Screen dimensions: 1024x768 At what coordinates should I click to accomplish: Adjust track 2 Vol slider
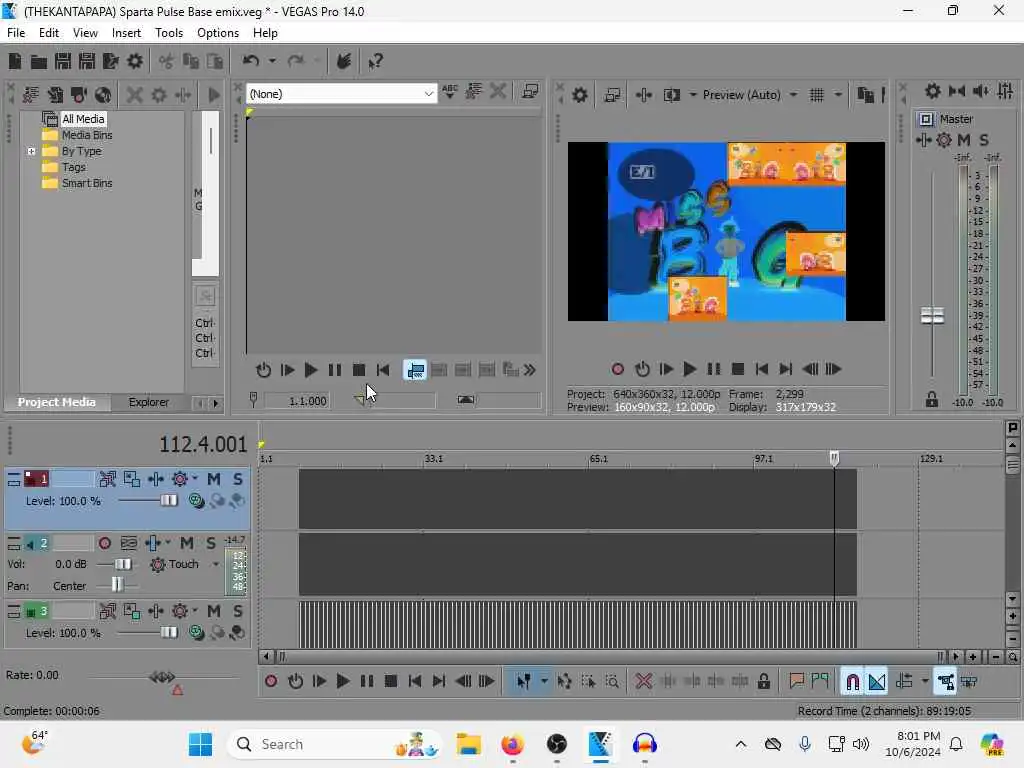123,564
